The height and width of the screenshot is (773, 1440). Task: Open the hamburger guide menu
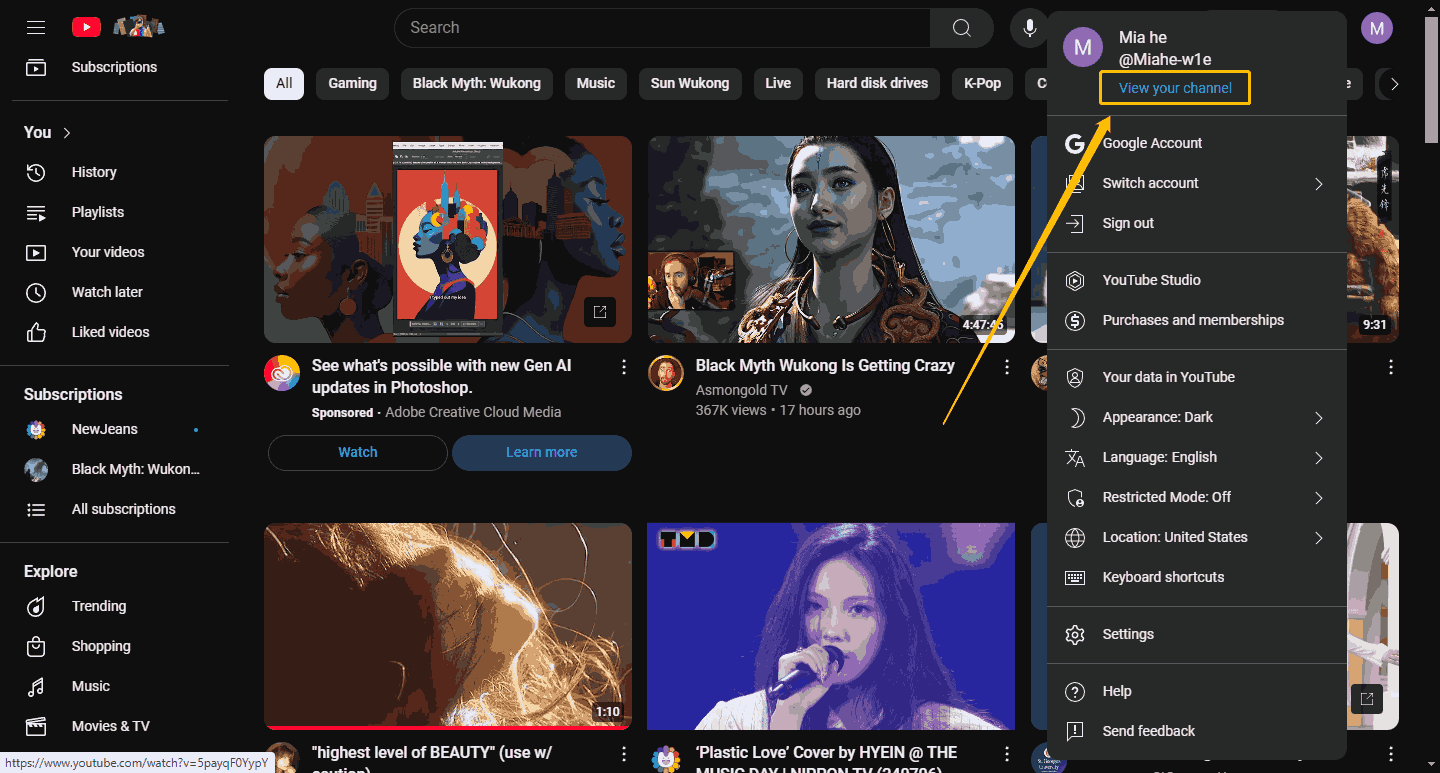point(36,28)
